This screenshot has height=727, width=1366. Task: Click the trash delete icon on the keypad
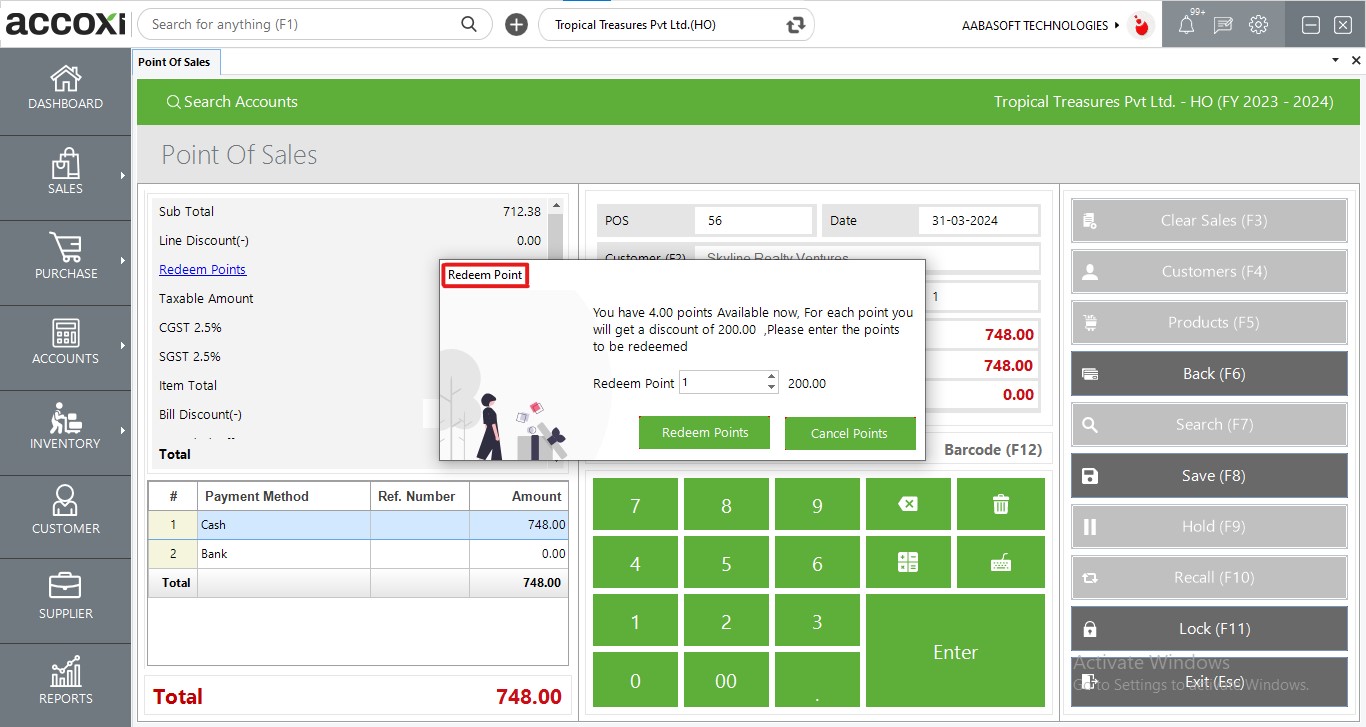(1000, 504)
